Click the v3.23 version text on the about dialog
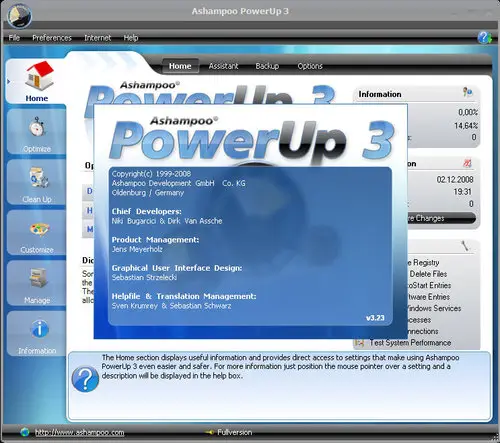 [x=375, y=318]
